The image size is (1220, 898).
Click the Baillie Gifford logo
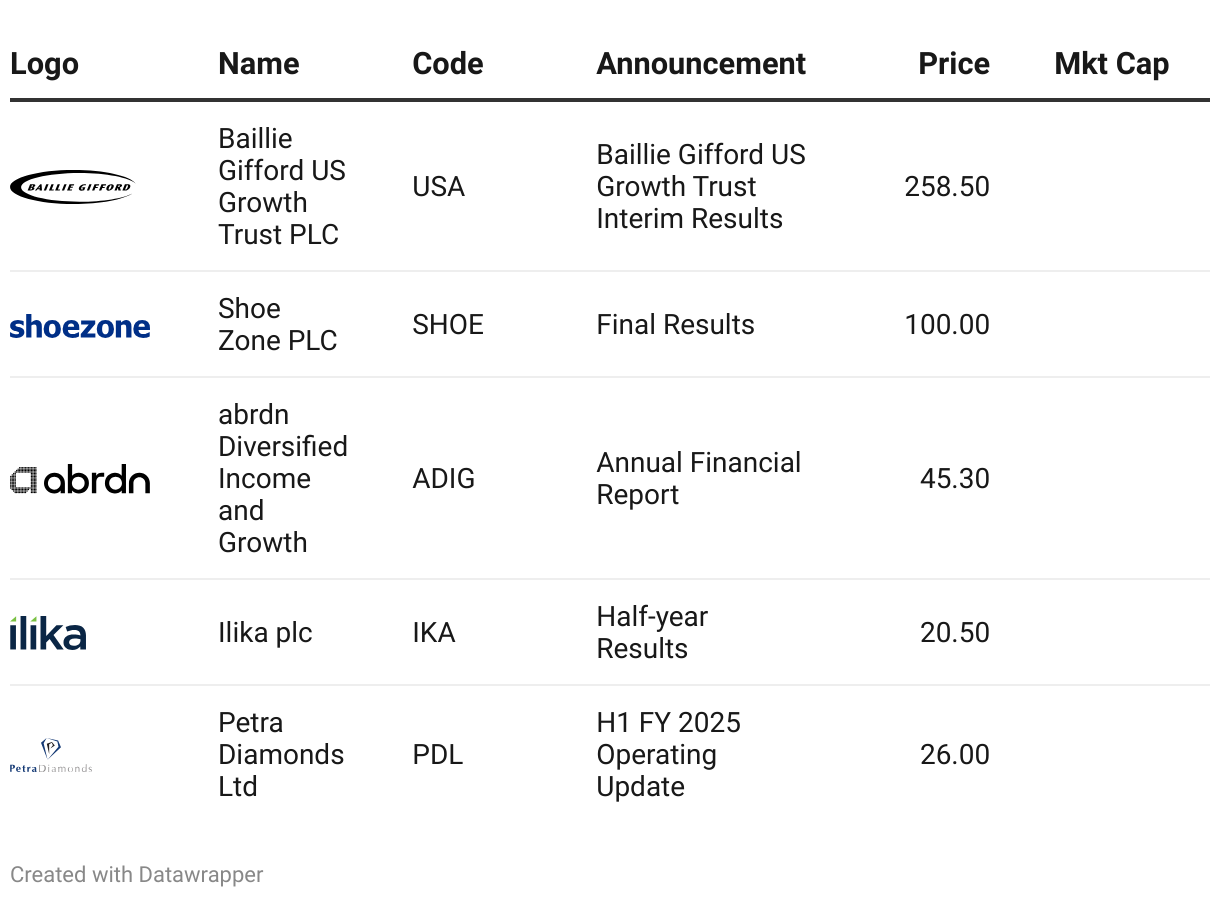72,187
